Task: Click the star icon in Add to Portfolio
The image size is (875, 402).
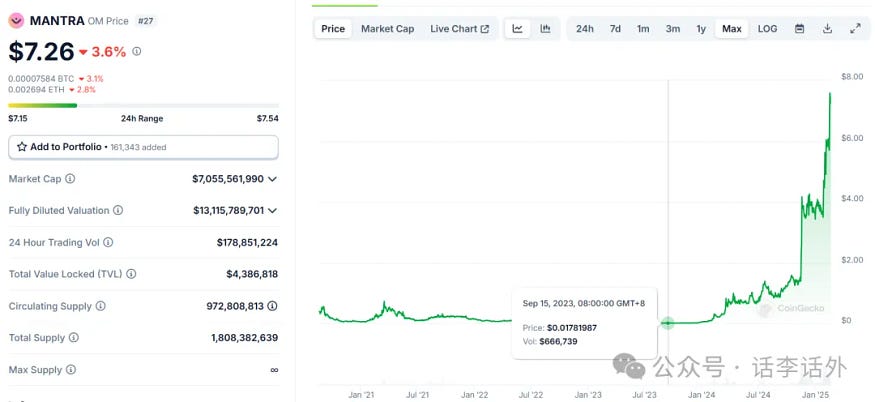Action: pyautogui.click(x=22, y=147)
